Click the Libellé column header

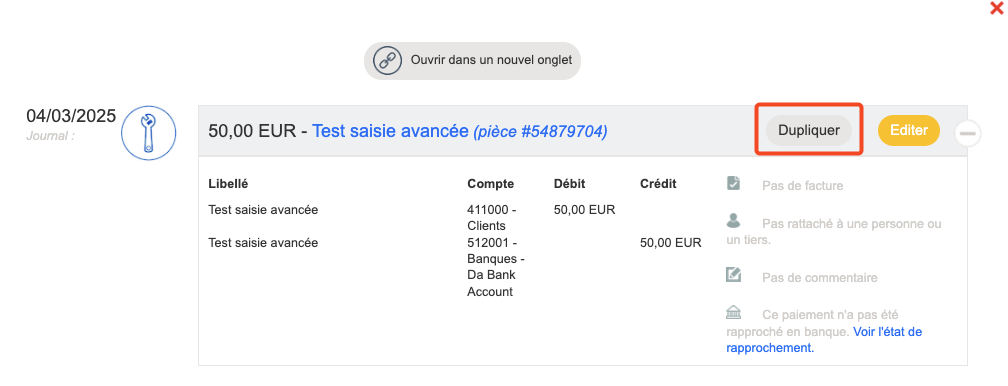point(228,183)
